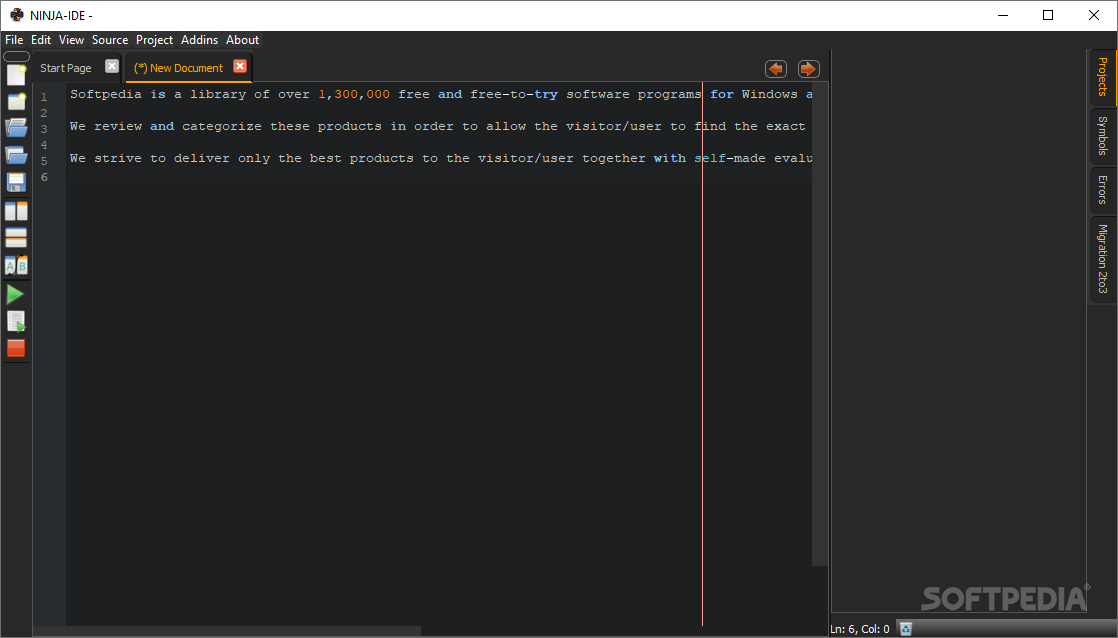Navigate forward with the orange right arrow
Screen dimensions: 1118x638
(809, 69)
